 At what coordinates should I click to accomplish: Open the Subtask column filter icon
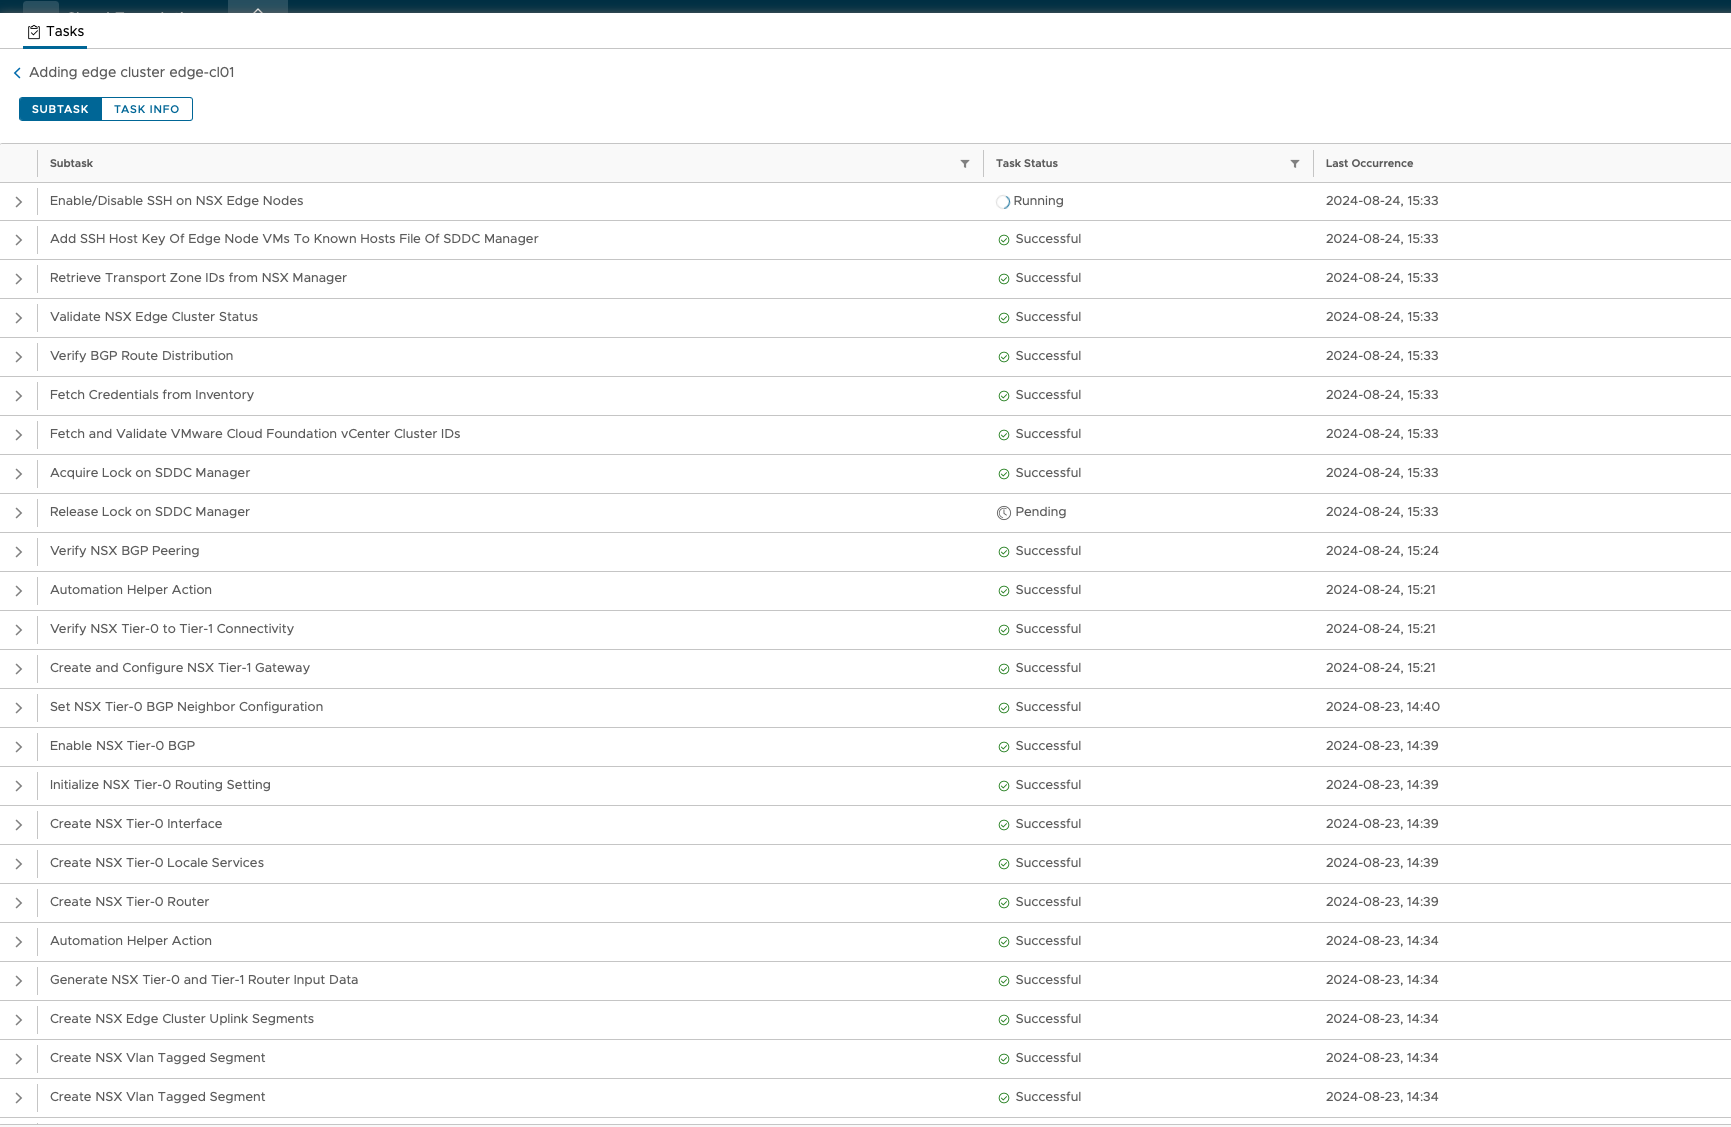coord(965,164)
